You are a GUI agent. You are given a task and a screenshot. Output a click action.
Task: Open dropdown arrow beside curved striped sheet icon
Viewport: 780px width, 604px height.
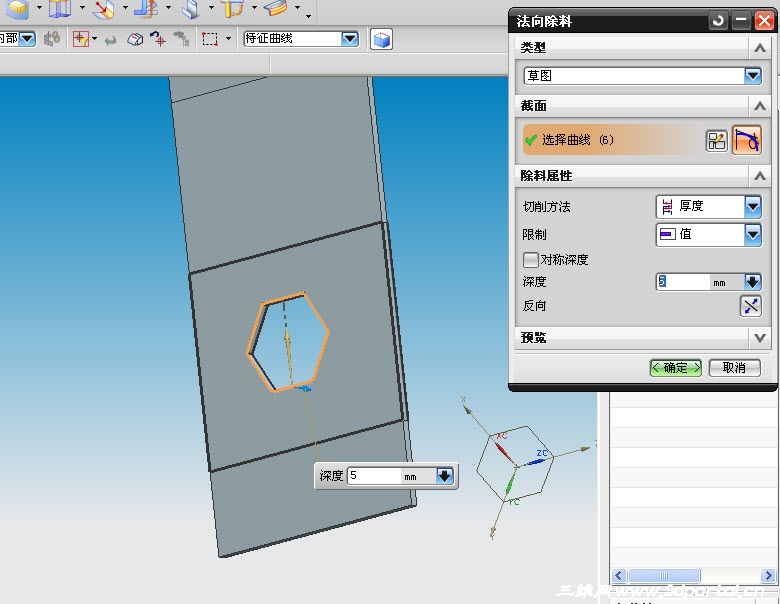point(297,7)
